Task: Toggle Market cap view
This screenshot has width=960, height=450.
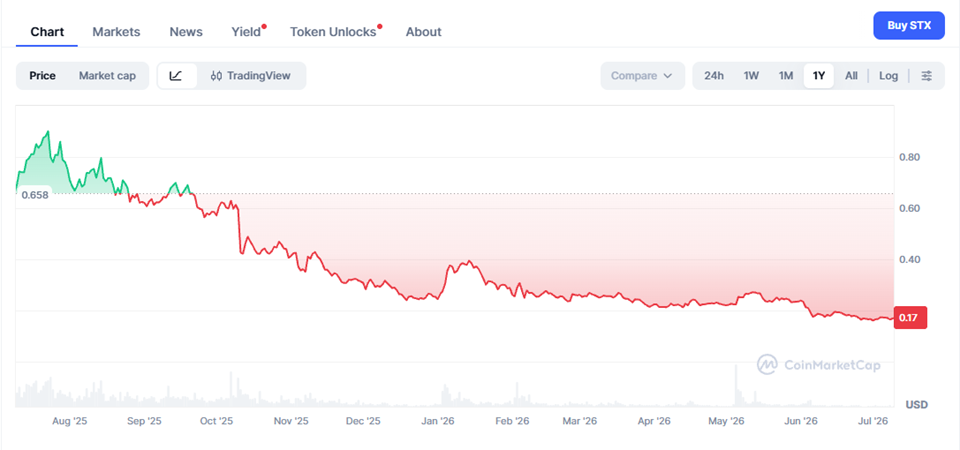Action: [107, 76]
